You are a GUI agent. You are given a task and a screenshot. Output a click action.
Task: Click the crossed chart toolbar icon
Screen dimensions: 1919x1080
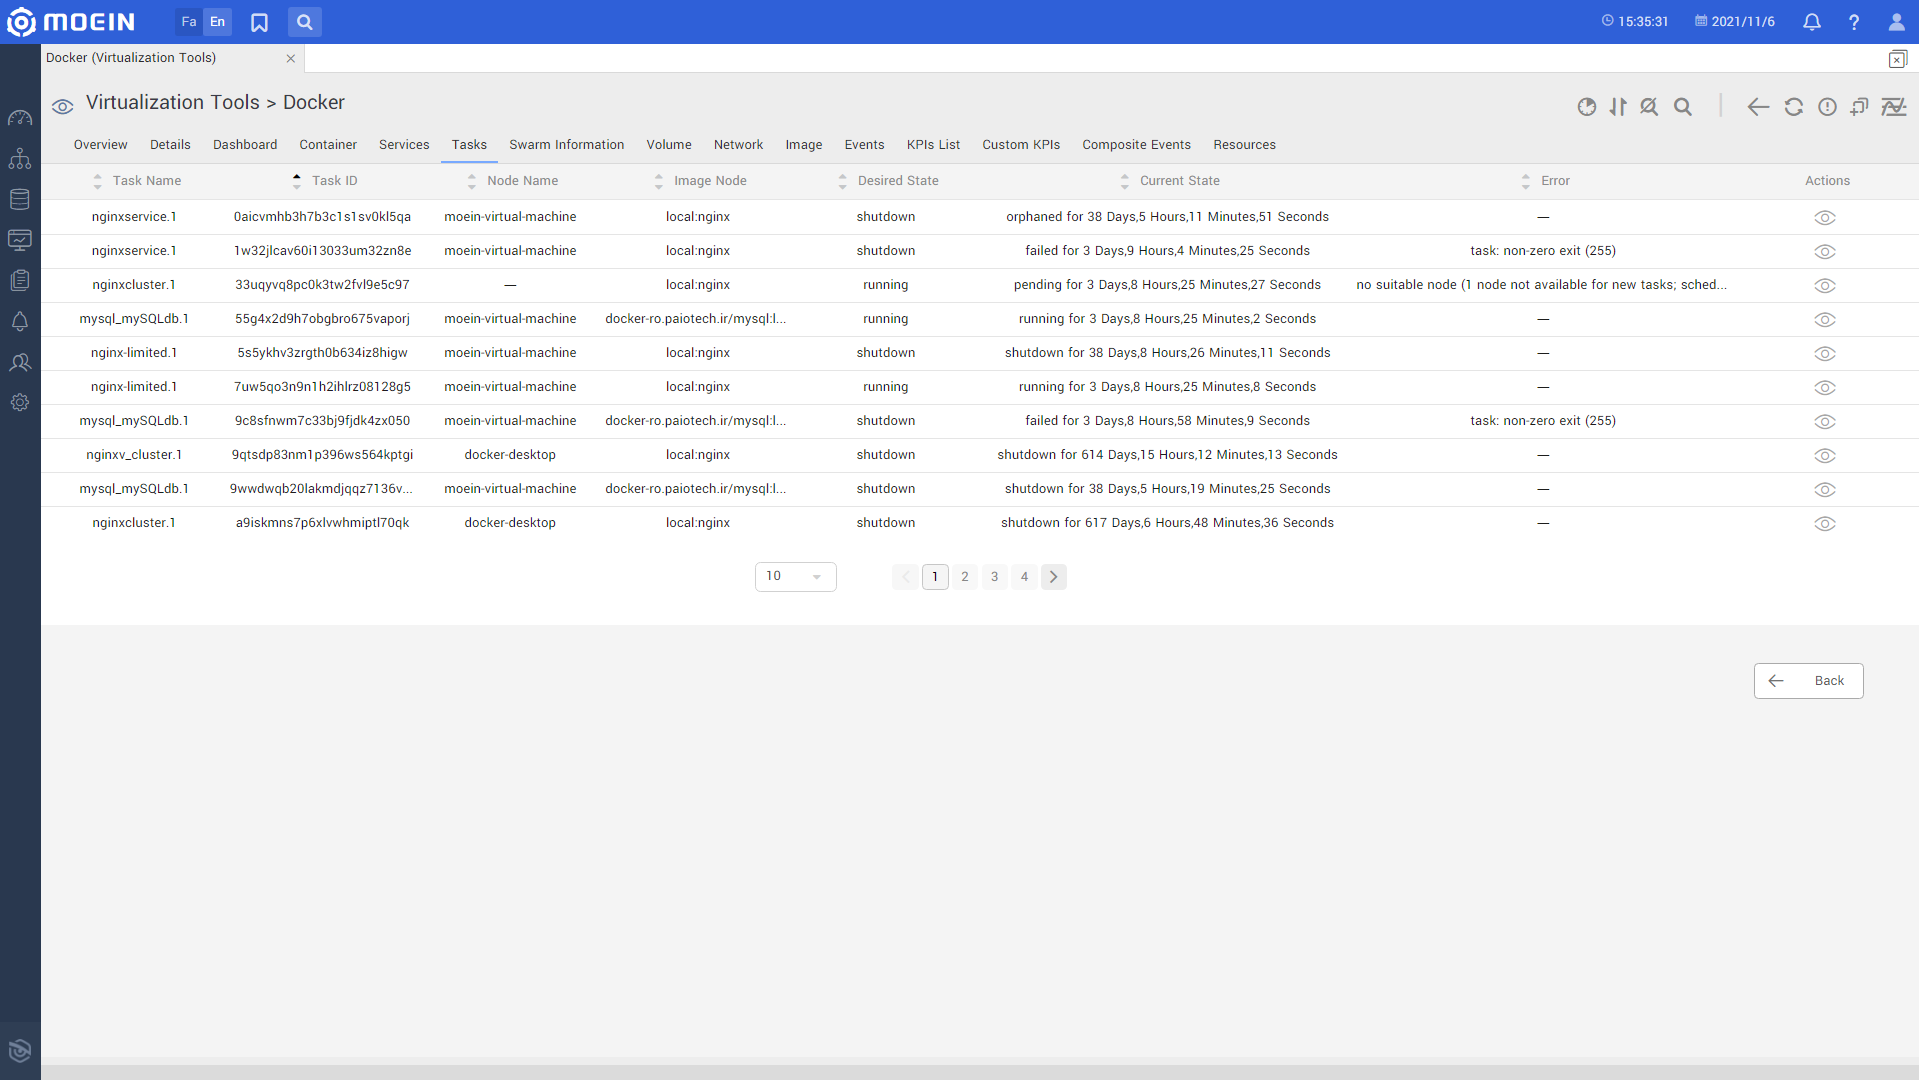[1894, 107]
